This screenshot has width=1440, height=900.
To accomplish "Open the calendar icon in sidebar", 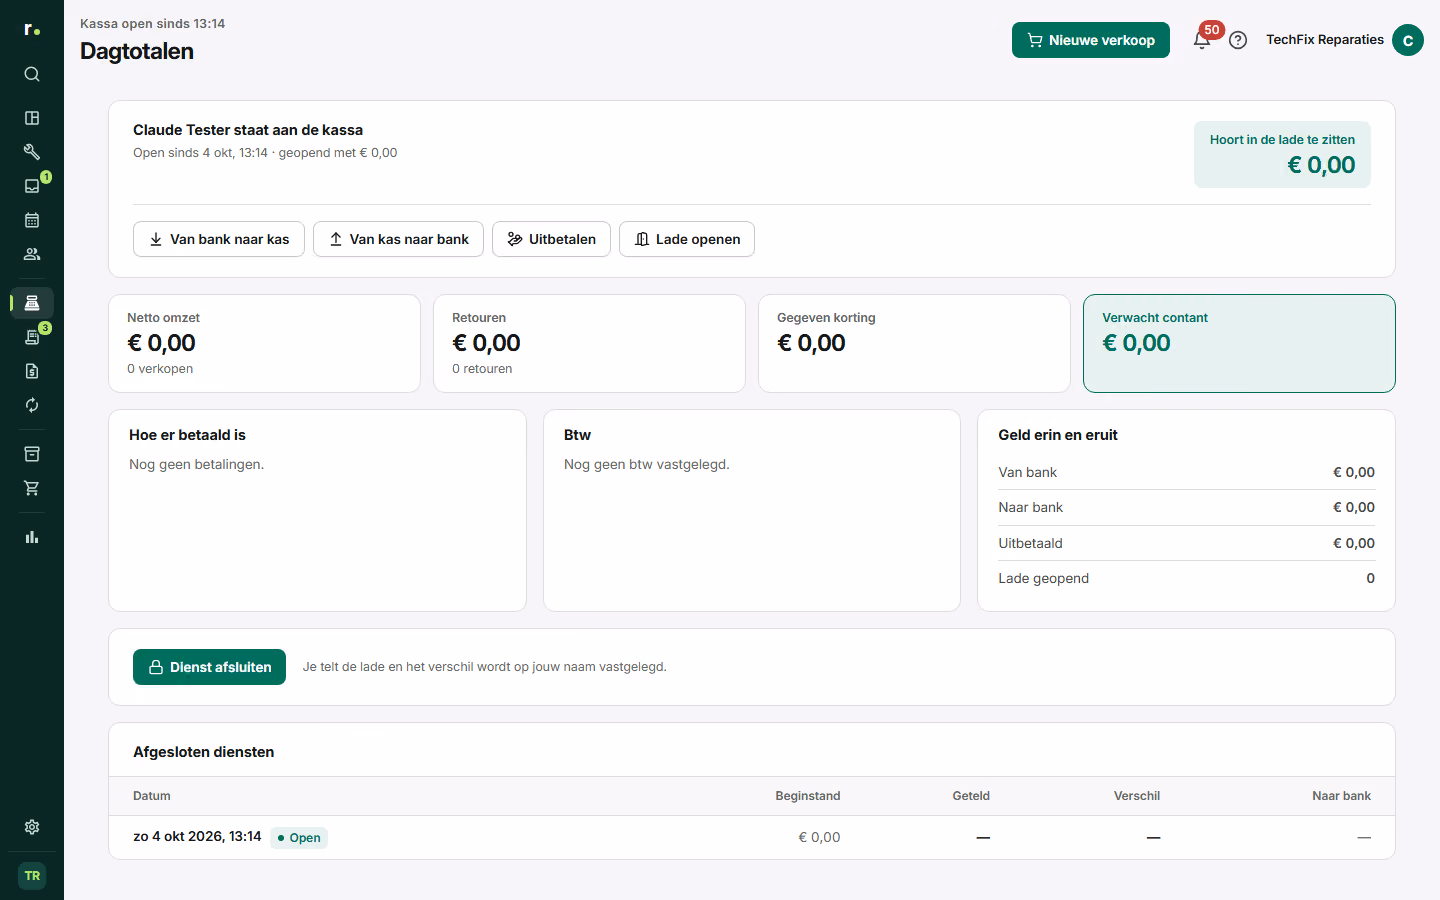I will (32, 220).
